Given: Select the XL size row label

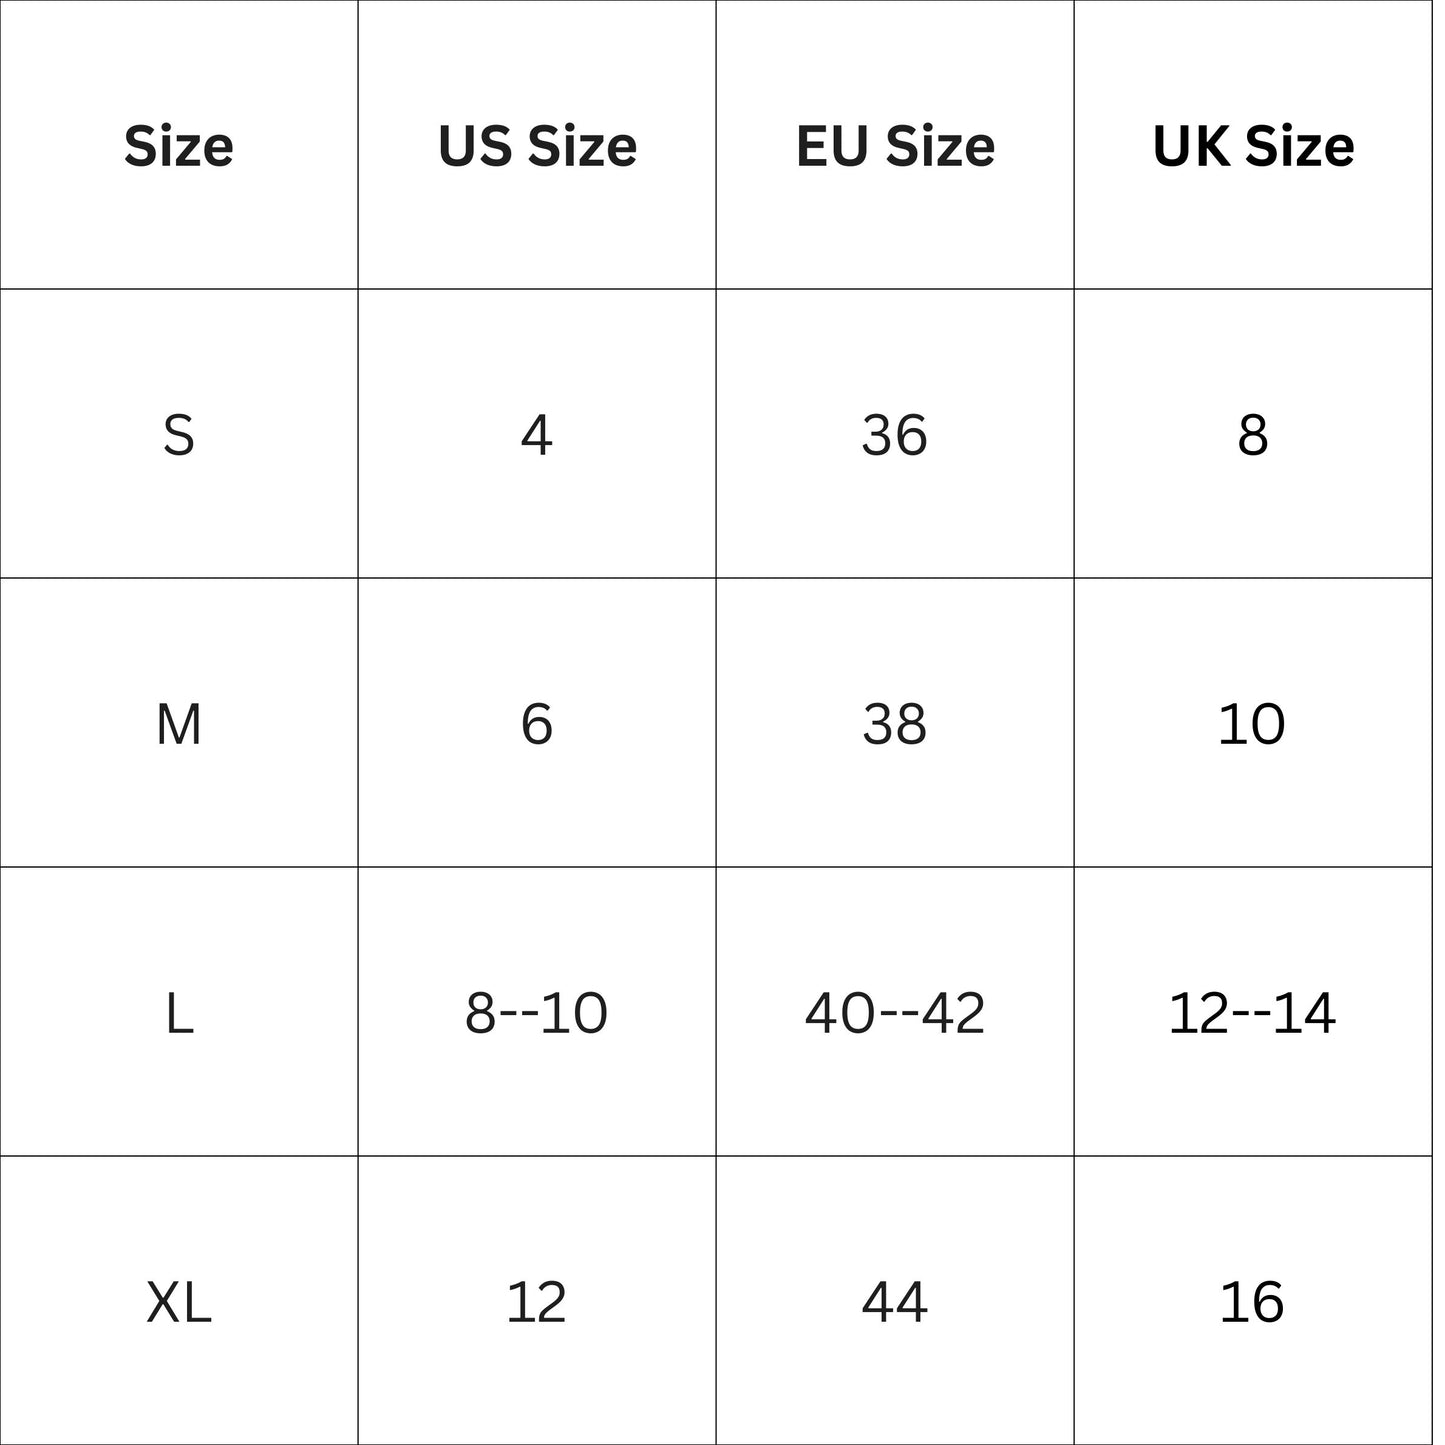Looking at the screenshot, I should coord(179,1302).
